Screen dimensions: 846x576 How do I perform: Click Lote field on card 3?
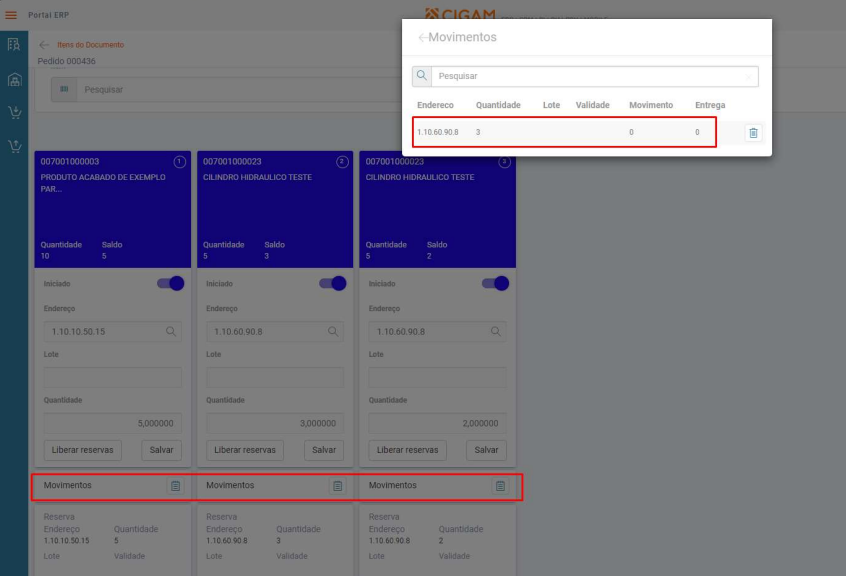coord(438,378)
